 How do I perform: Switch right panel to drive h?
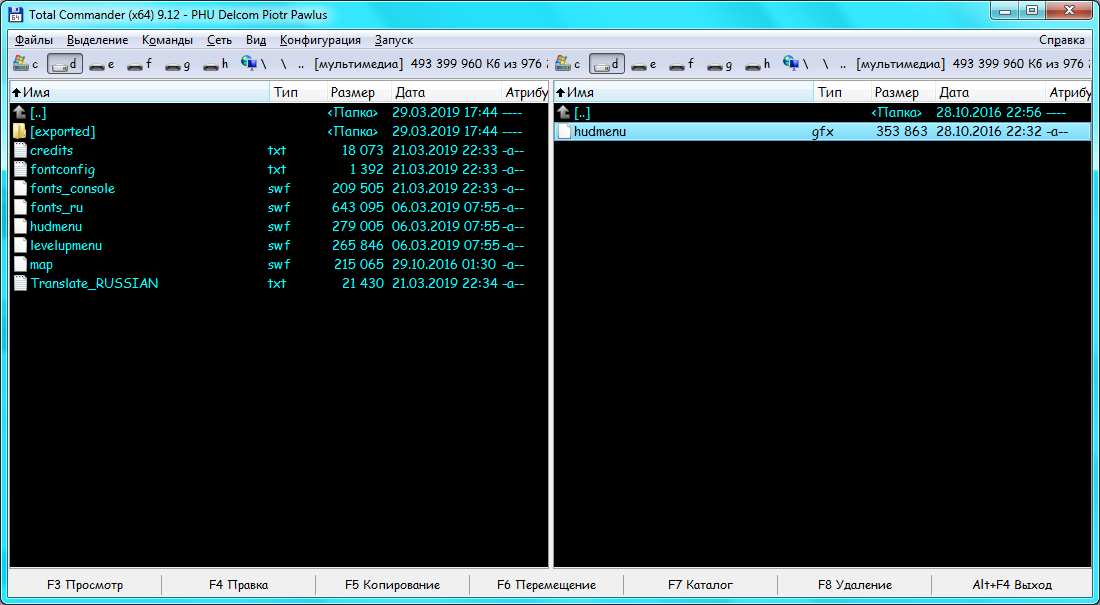(759, 64)
